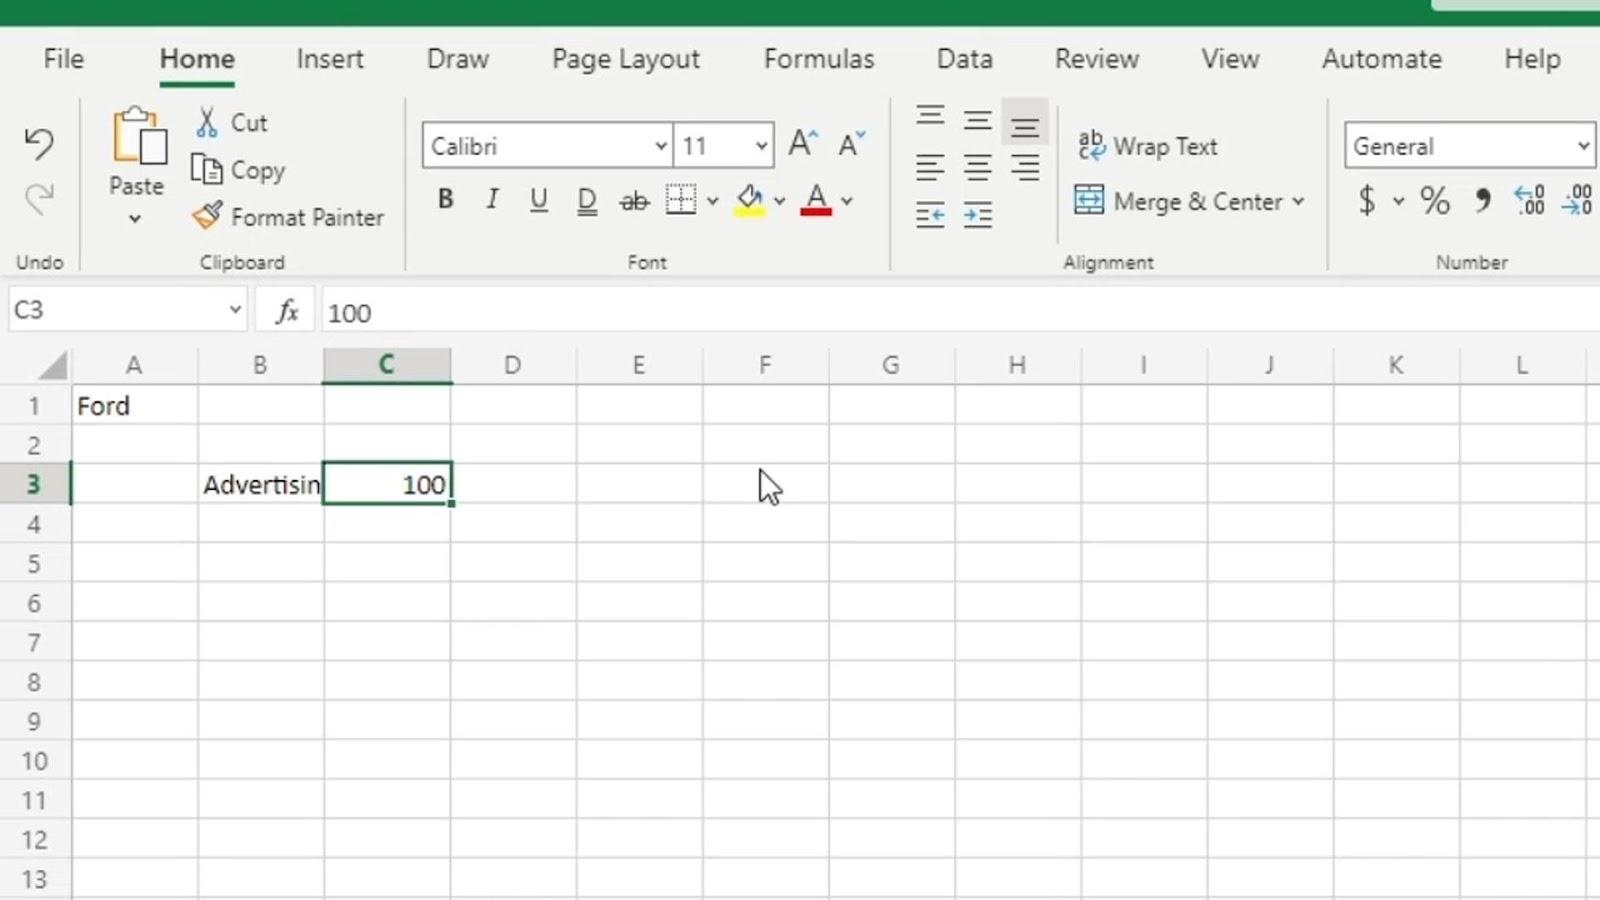This screenshot has height=900, width=1600.
Task: Open the File menu
Action: click(64, 58)
